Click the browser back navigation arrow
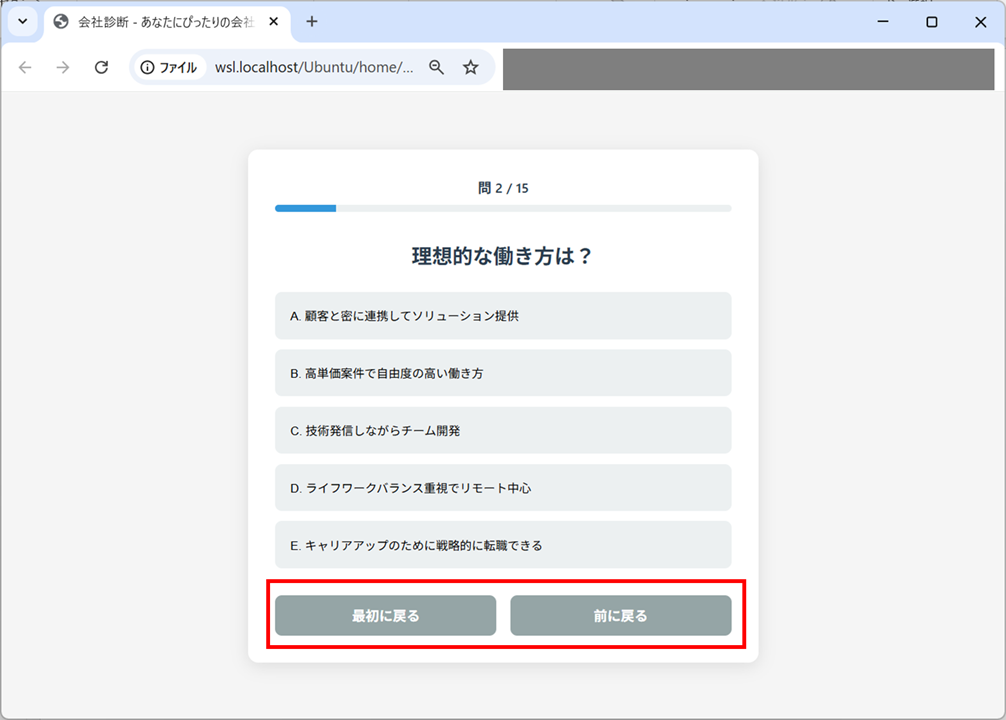1006x720 pixels. [x=25, y=67]
